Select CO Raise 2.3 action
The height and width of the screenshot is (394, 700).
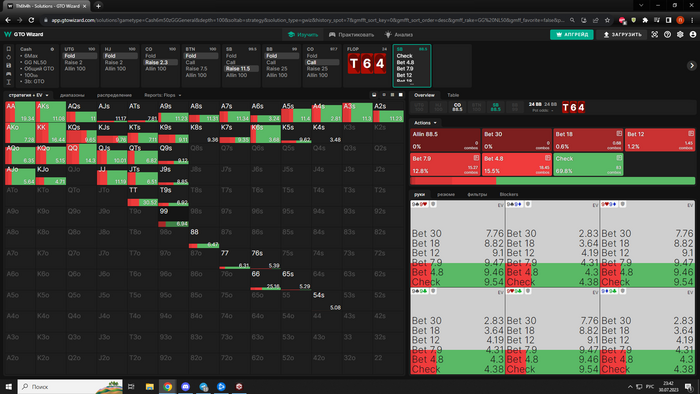click(161, 62)
